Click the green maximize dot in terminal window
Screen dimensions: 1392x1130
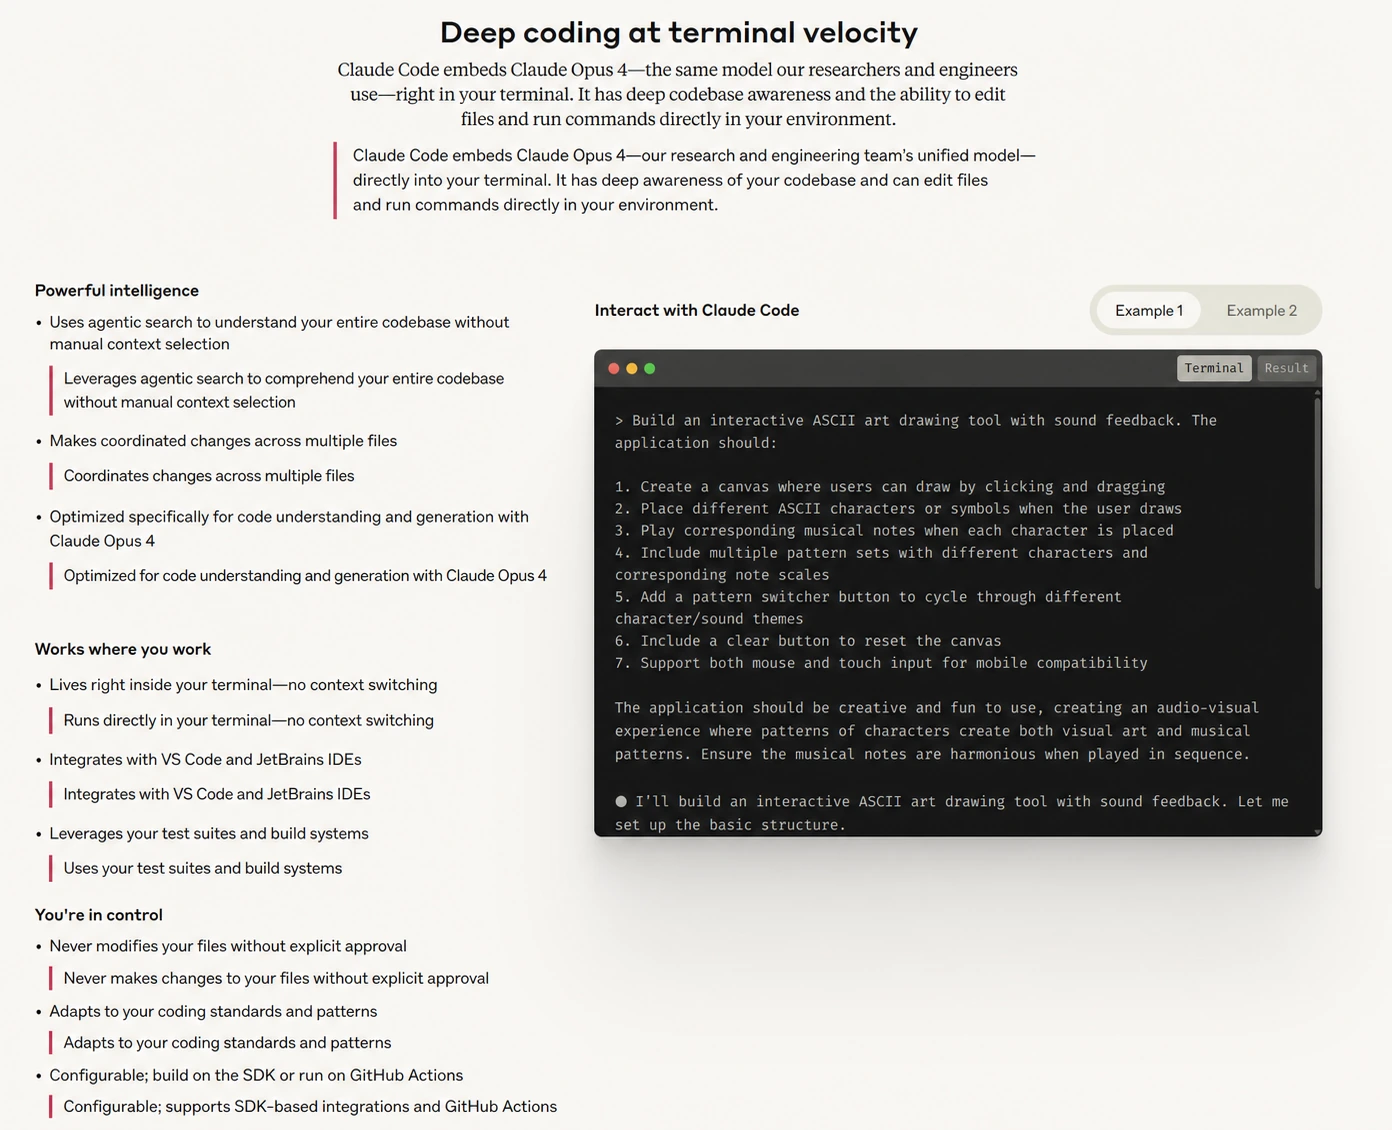(x=650, y=369)
